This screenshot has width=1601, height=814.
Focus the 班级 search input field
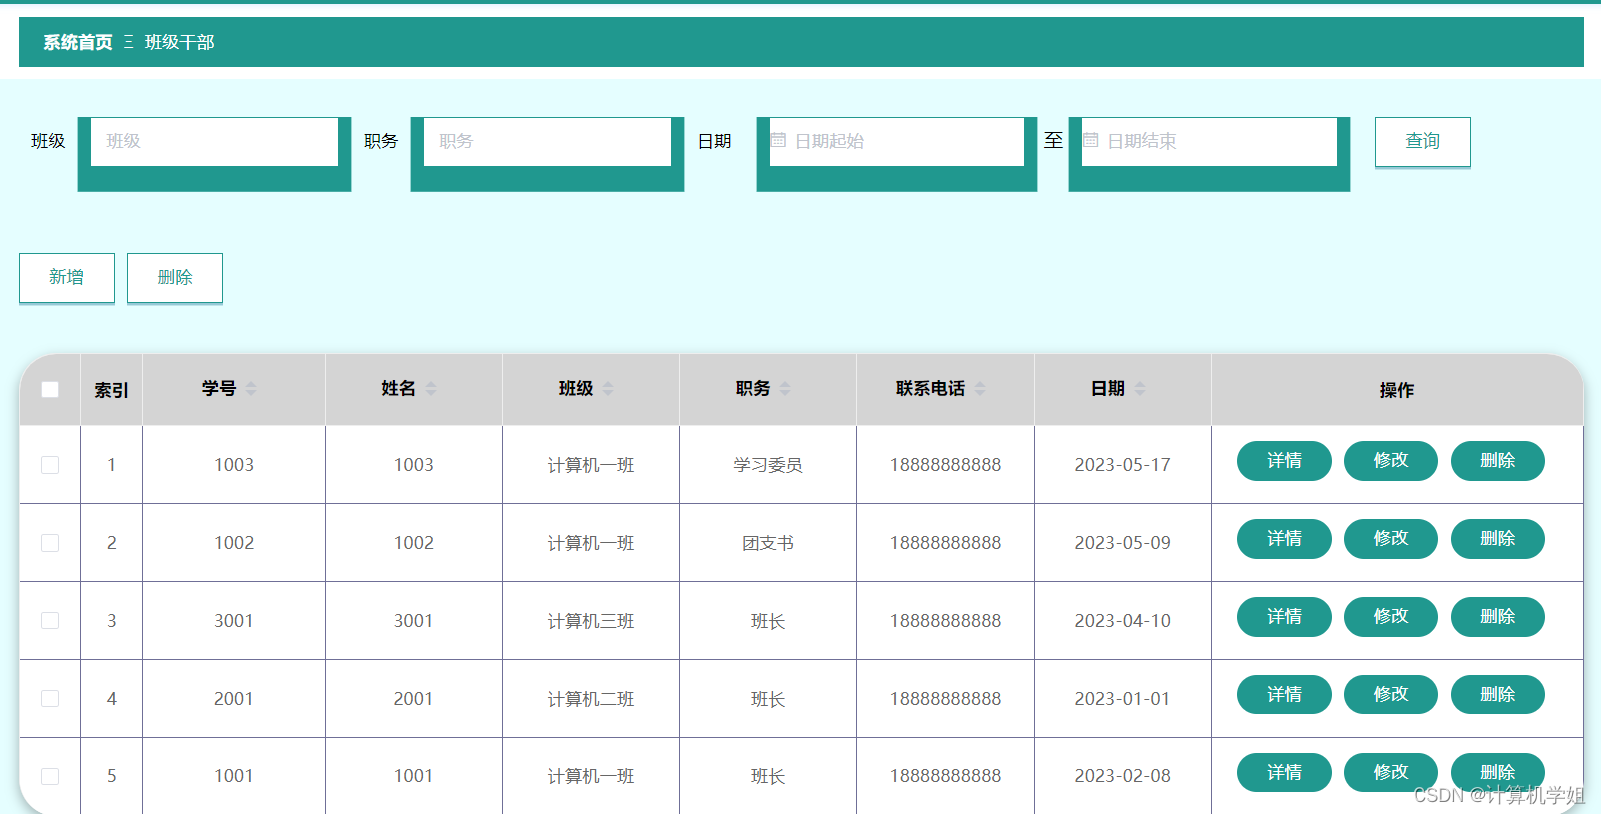[215, 142]
